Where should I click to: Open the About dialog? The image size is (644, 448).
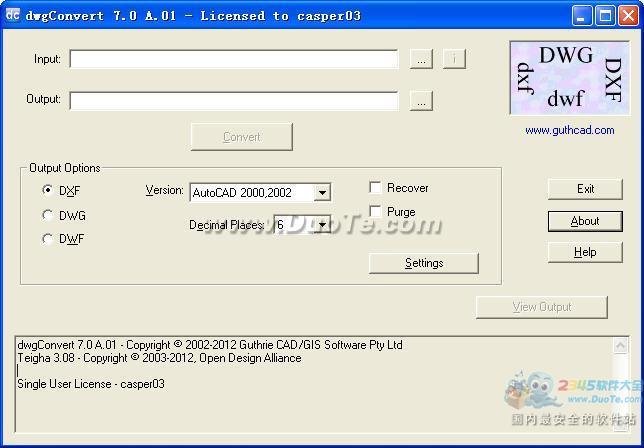click(585, 221)
